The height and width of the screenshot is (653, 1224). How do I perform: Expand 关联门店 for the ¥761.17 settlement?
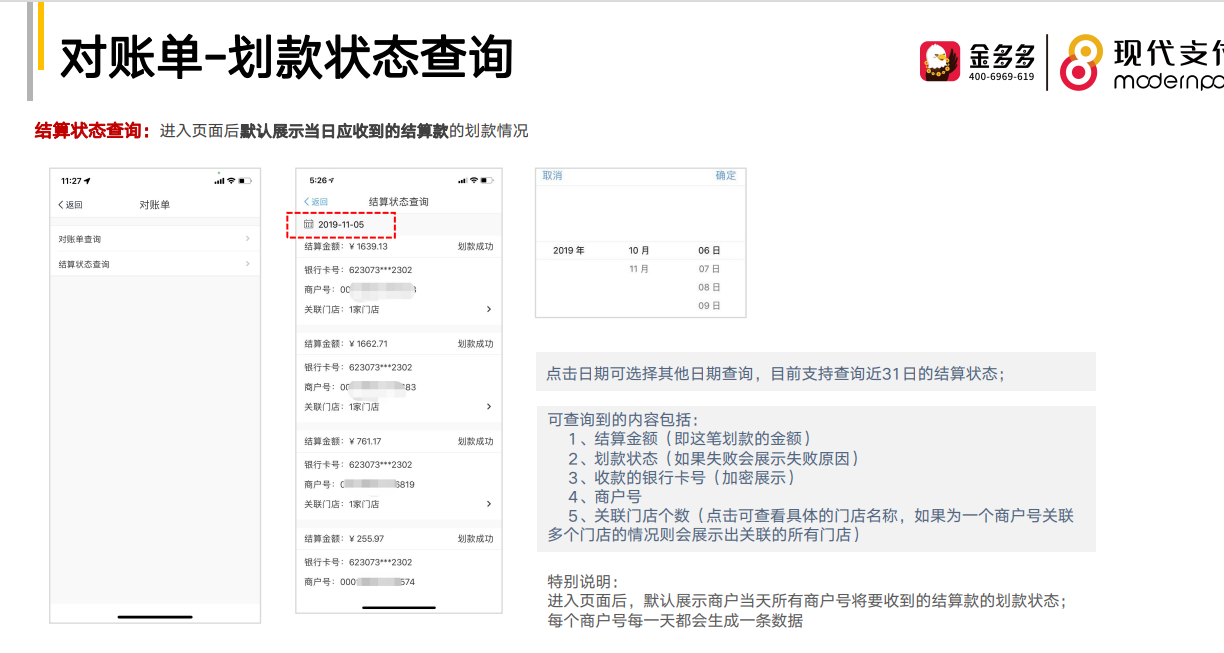click(488, 504)
